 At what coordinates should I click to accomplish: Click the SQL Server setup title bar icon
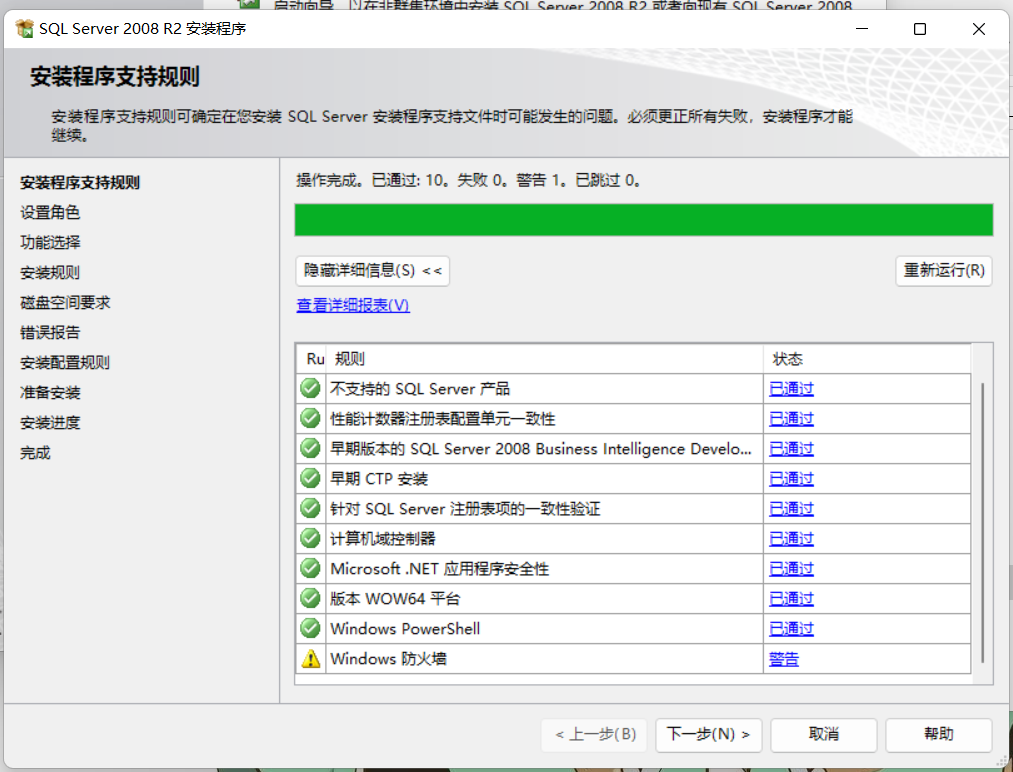click(x=24, y=28)
